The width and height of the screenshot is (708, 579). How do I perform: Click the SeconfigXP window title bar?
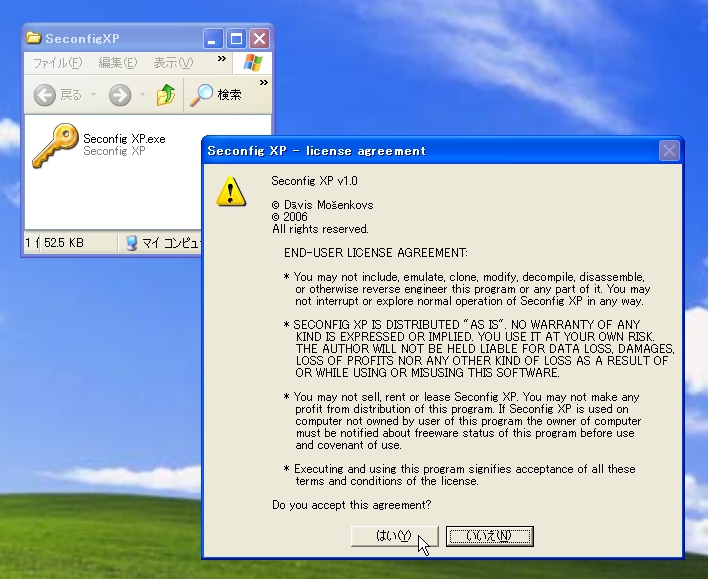pyautogui.click(x=113, y=38)
